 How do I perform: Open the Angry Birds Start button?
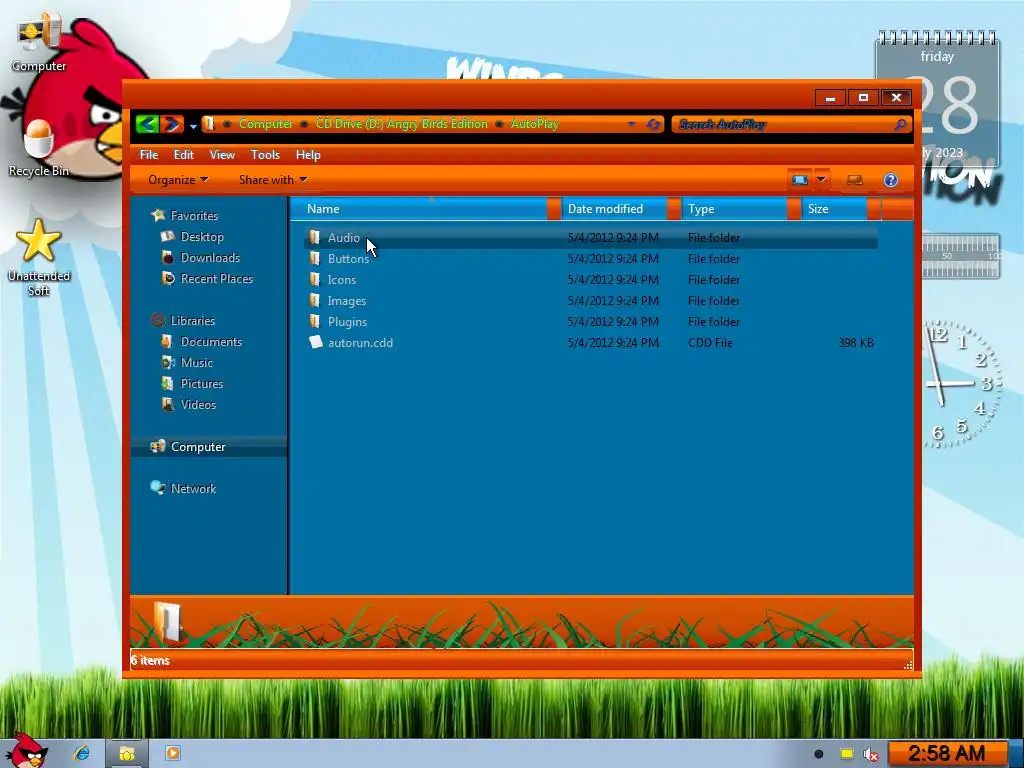tap(26, 750)
